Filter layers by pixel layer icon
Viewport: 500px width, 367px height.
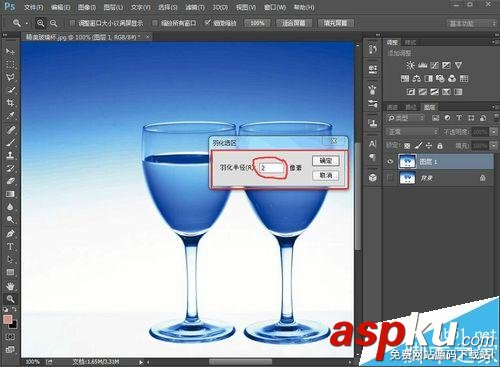[x=435, y=118]
